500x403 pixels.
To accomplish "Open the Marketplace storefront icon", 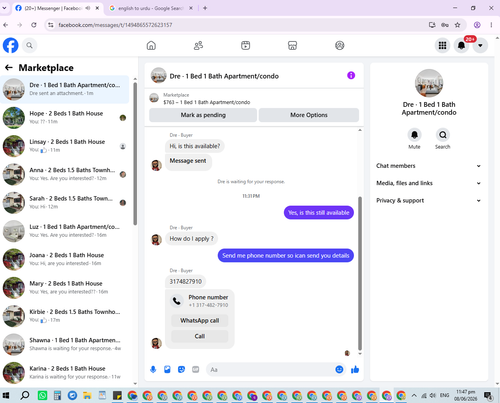I will (x=292, y=45).
